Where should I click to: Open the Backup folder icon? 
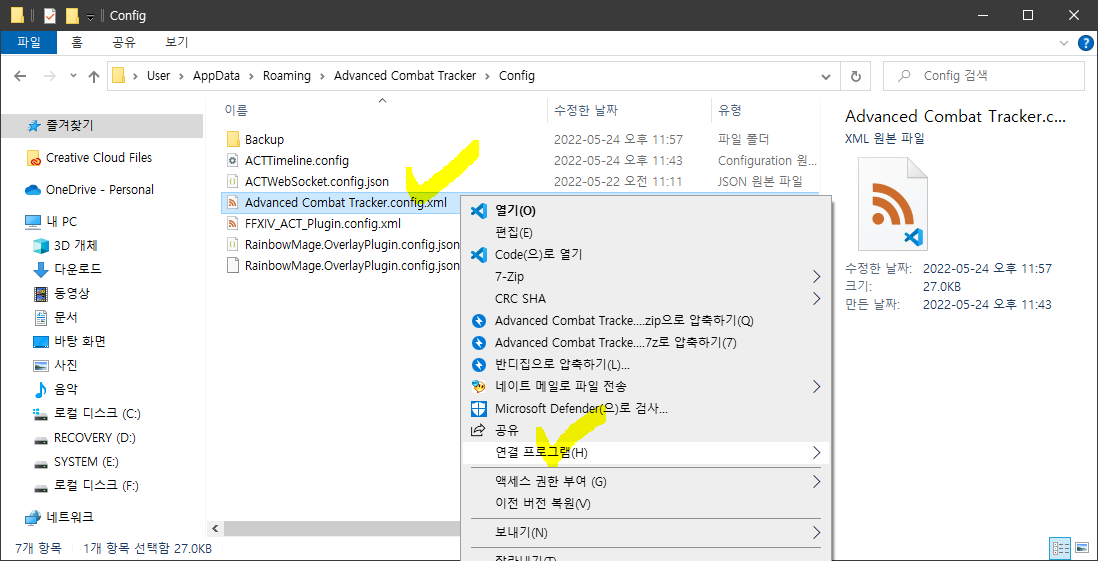(233, 139)
